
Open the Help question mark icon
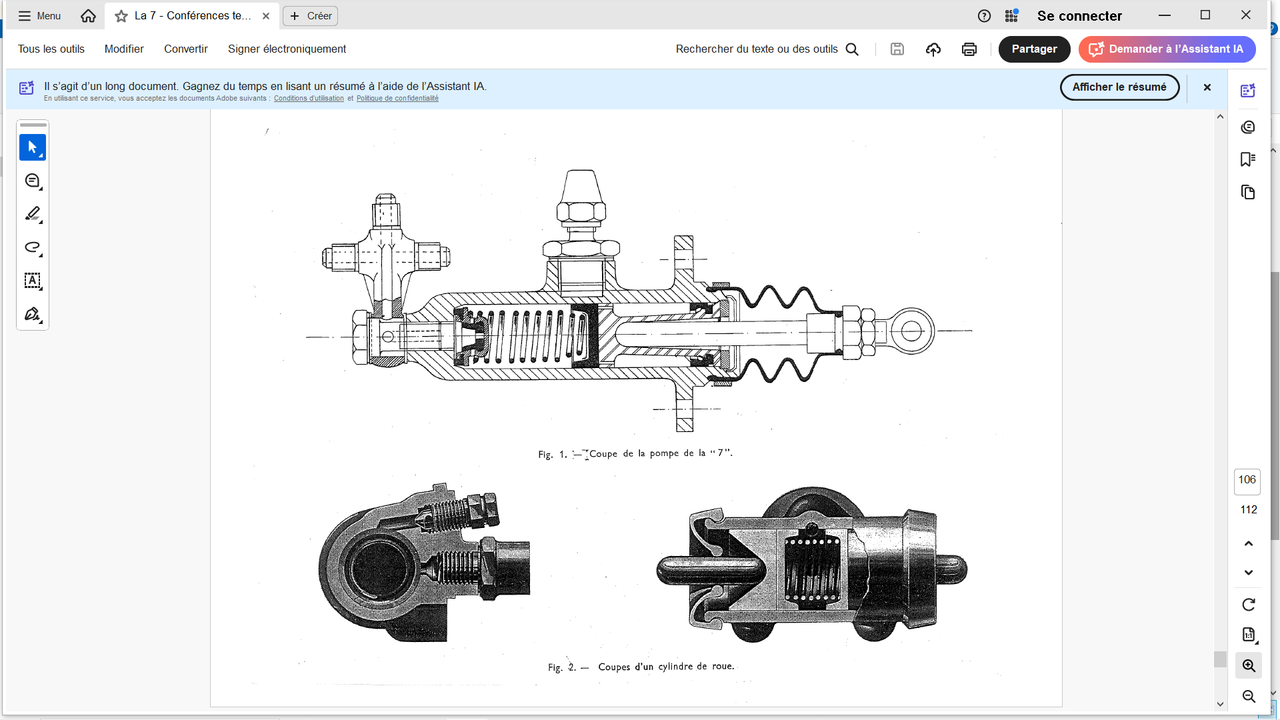985,16
